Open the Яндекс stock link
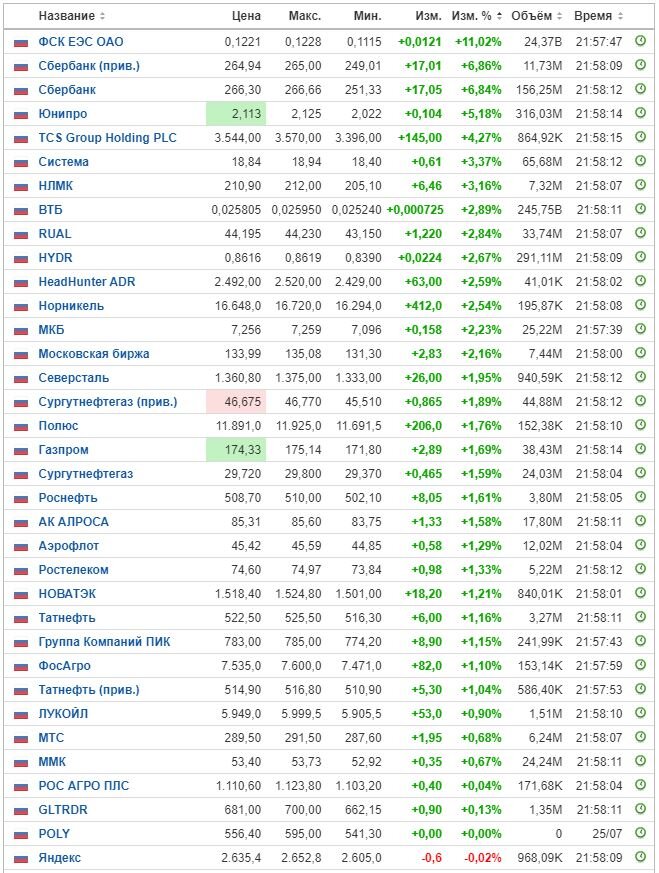 (60, 857)
